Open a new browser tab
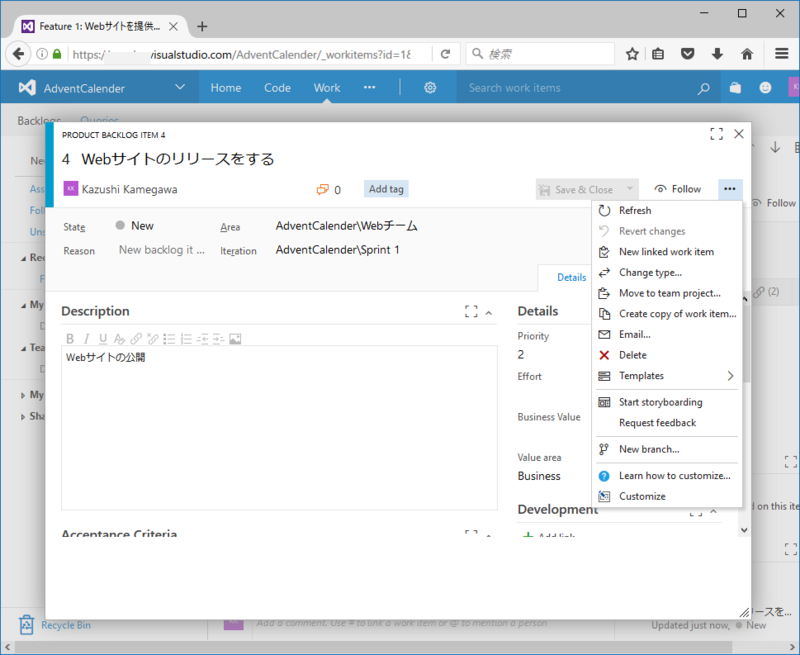Viewport: 800px width, 655px height. [202, 27]
